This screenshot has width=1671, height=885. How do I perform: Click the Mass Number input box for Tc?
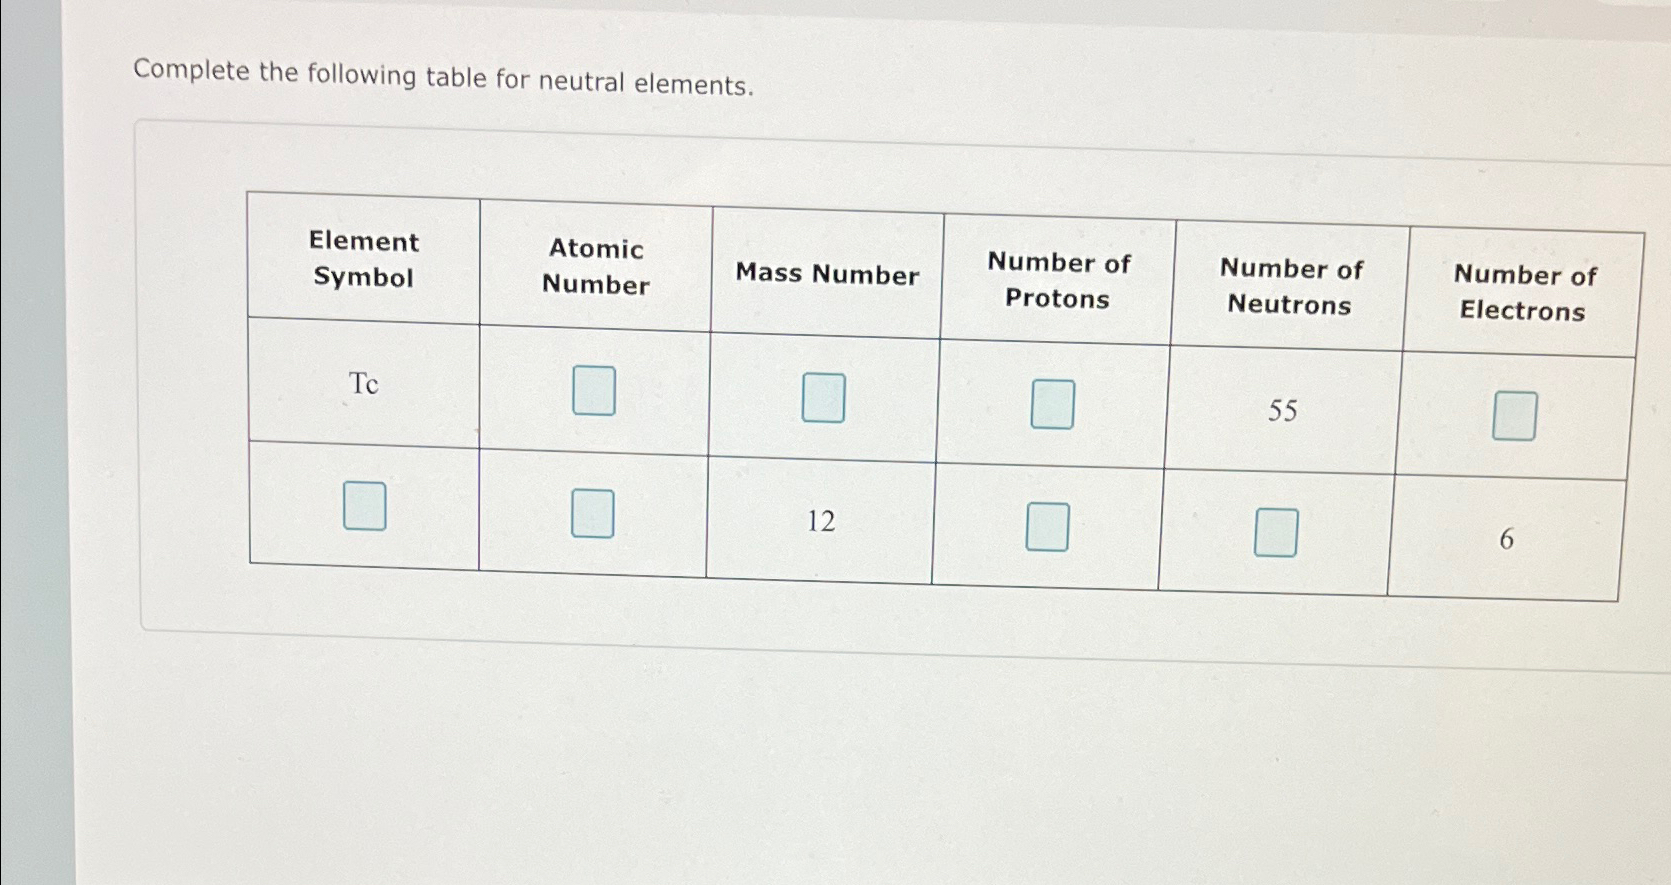823,398
